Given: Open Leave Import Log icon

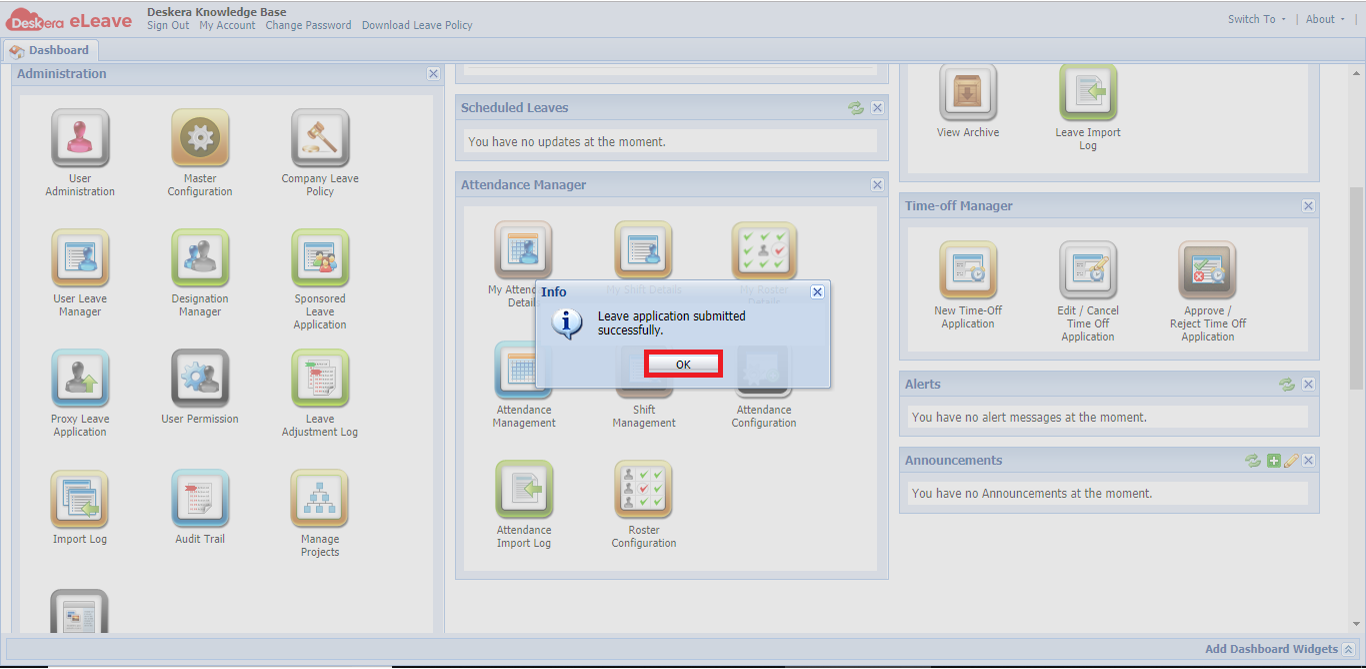Looking at the screenshot, I should point(1088,92).
